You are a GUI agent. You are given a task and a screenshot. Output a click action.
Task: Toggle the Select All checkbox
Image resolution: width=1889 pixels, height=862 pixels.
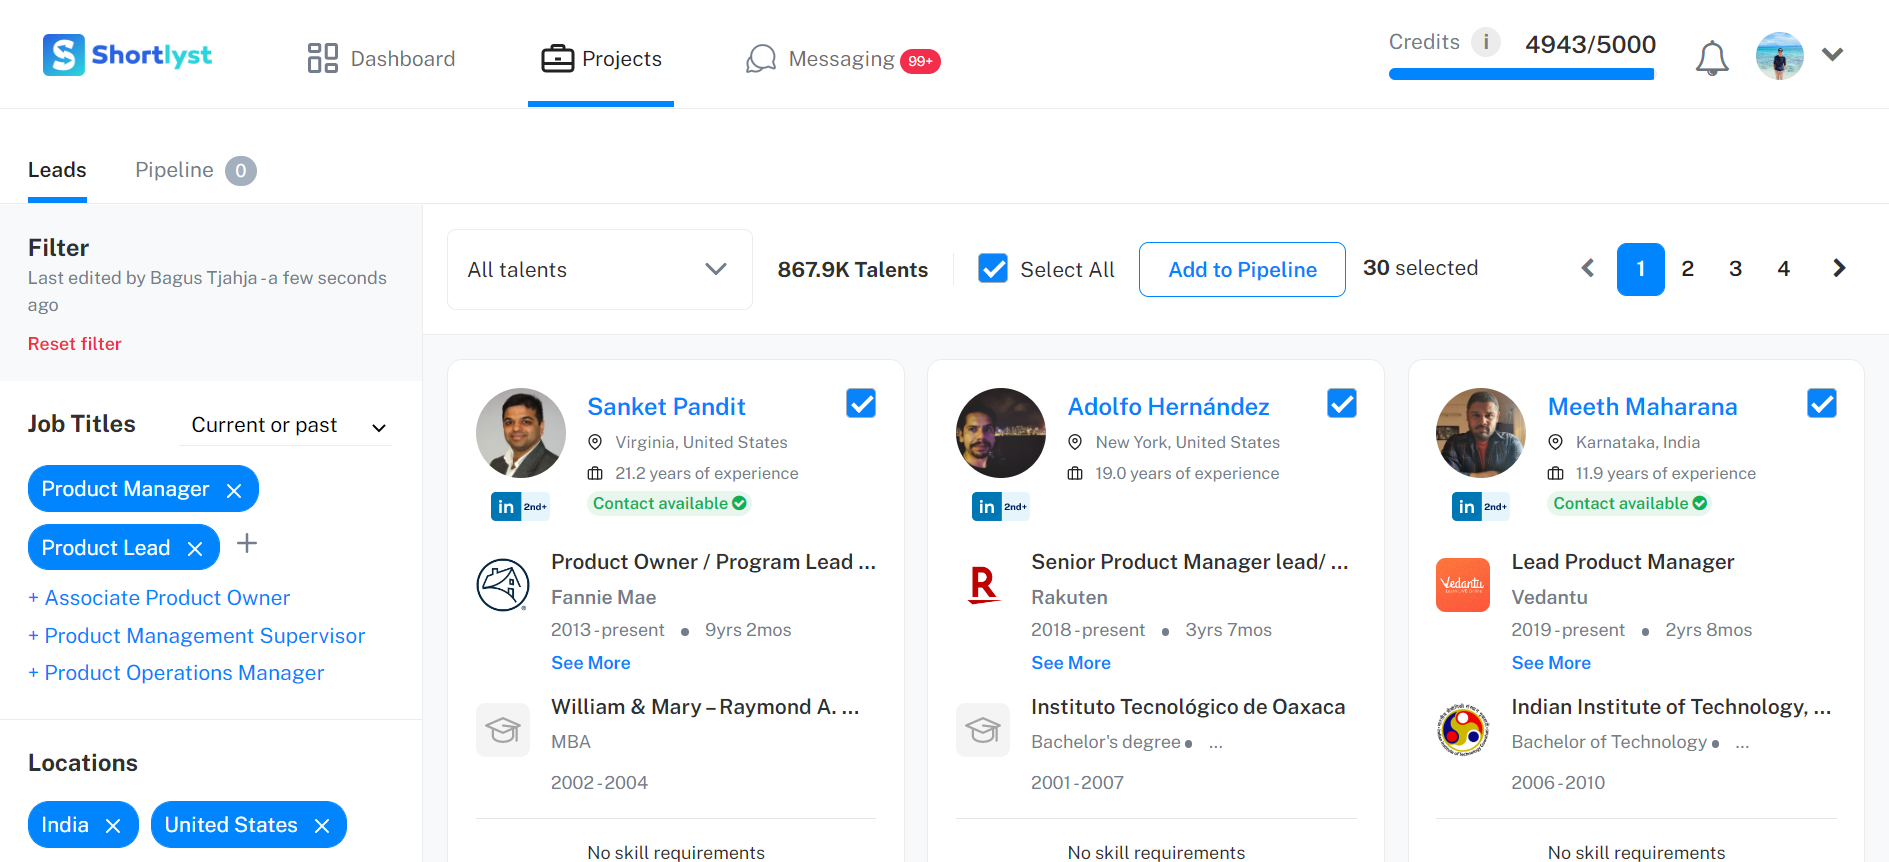tap(993, 268)
